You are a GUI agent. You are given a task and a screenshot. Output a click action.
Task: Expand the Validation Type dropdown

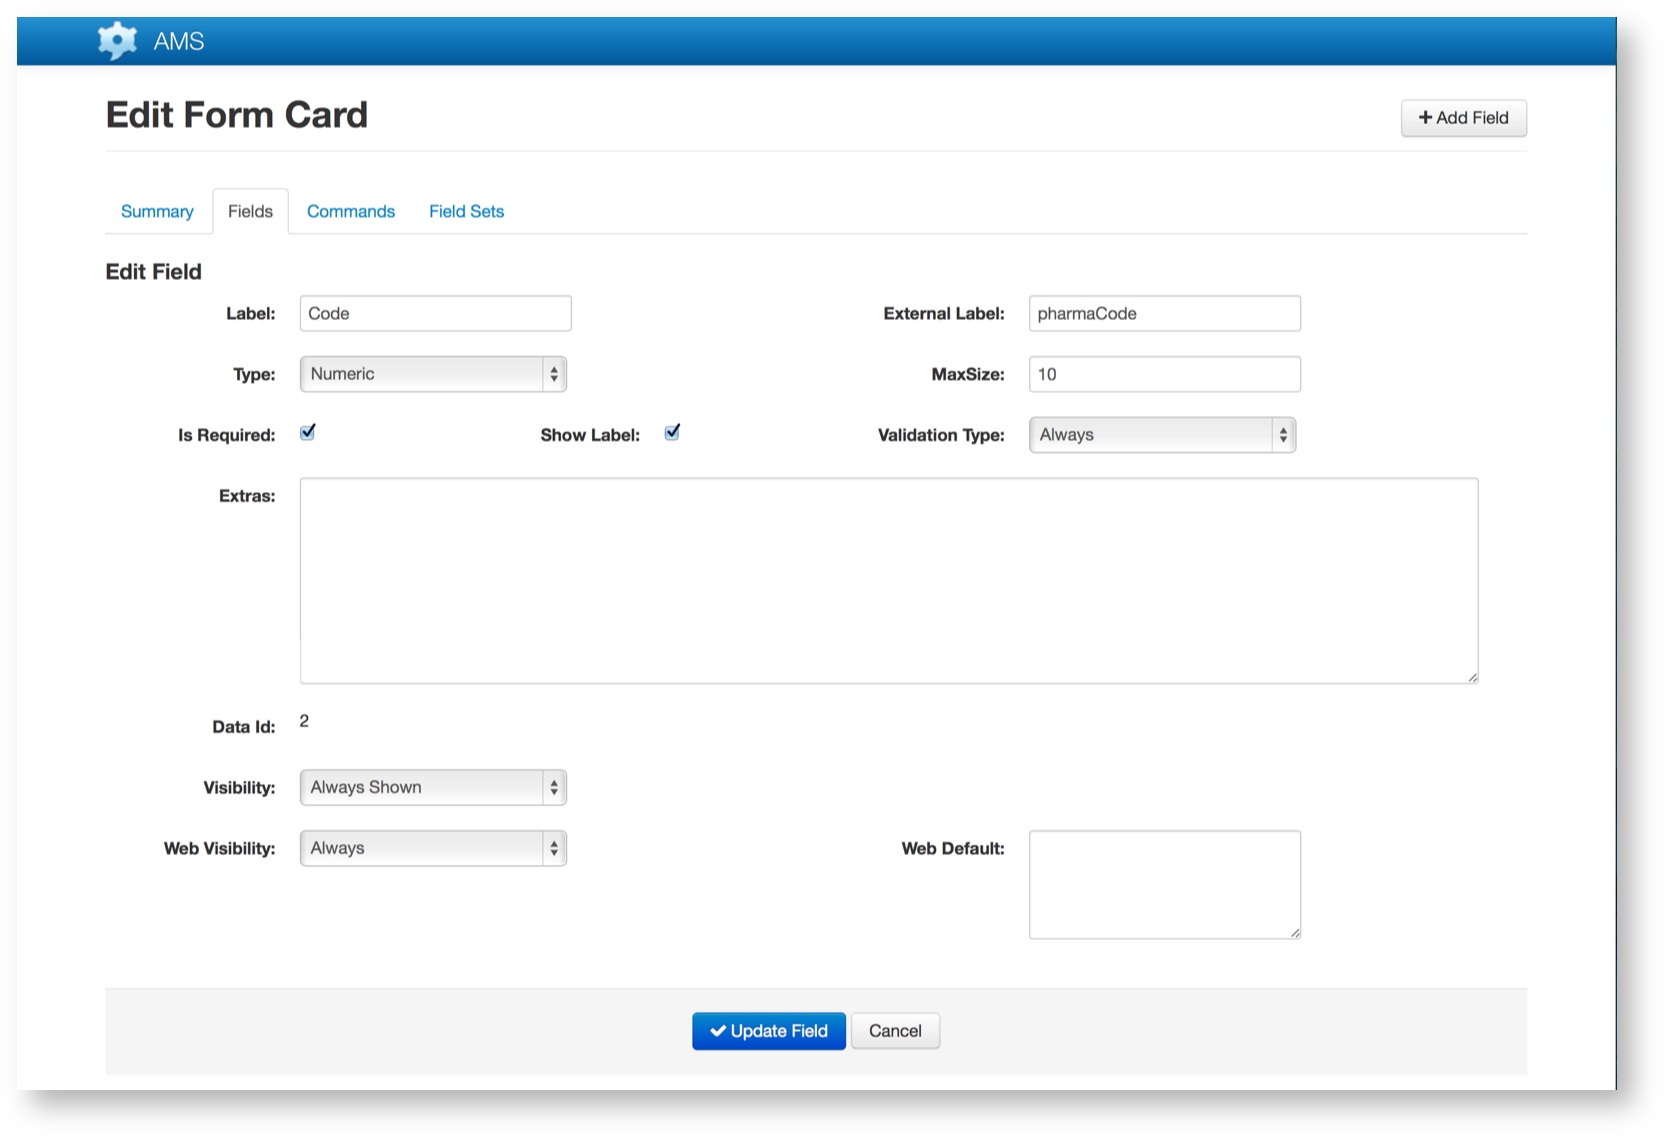(1162, 435)
